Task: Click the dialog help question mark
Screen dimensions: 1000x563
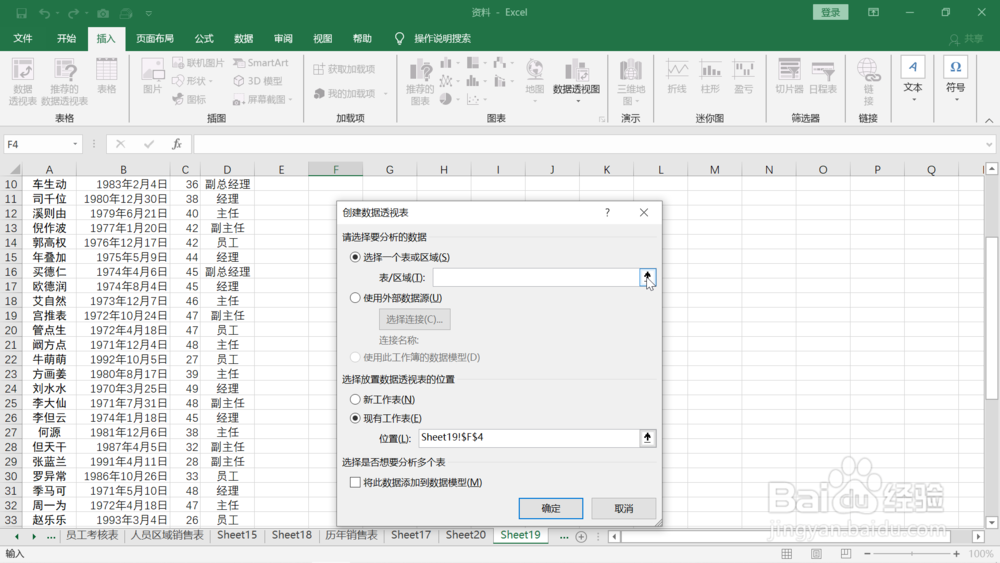Action: 607,212
